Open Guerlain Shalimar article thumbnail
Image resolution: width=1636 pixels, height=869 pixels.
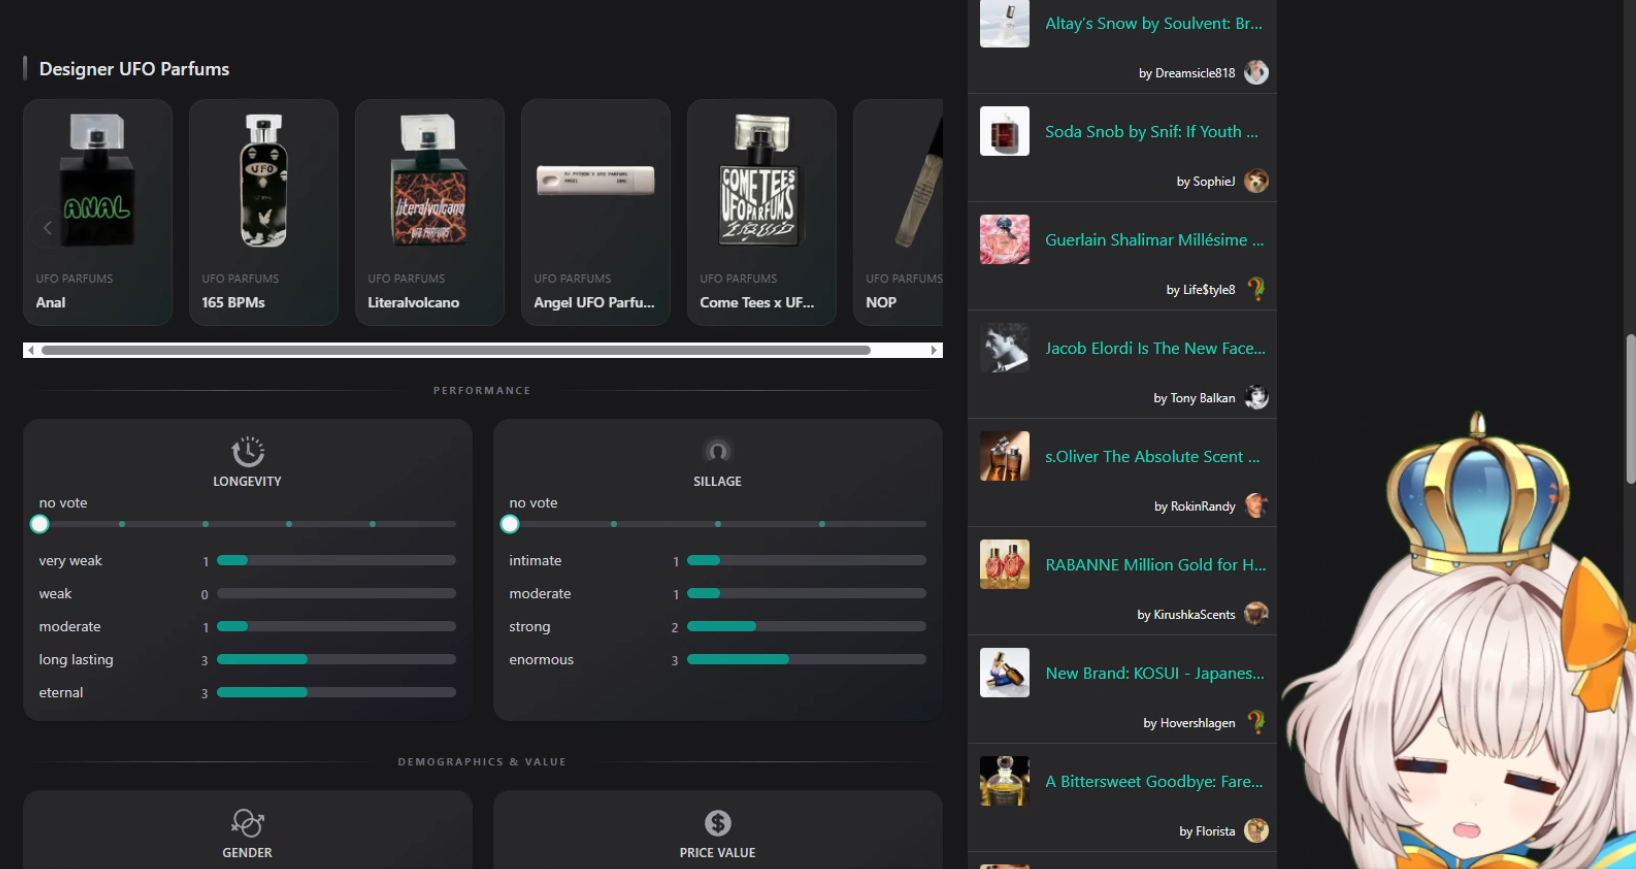1005,240
